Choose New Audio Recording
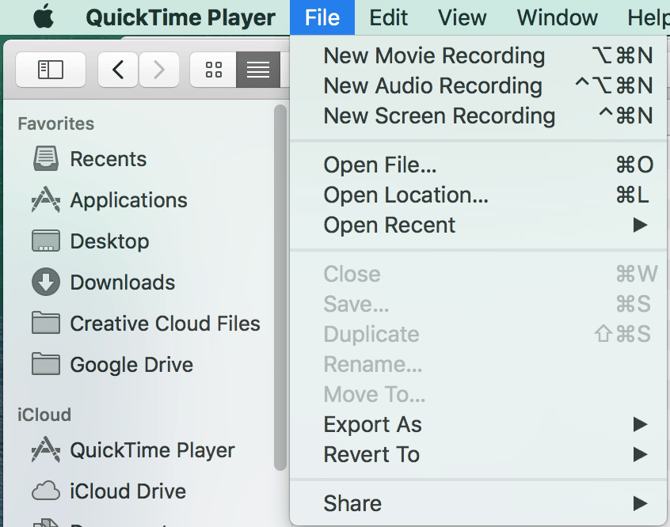This screenshot has width=670, height=527. point(478,85)
